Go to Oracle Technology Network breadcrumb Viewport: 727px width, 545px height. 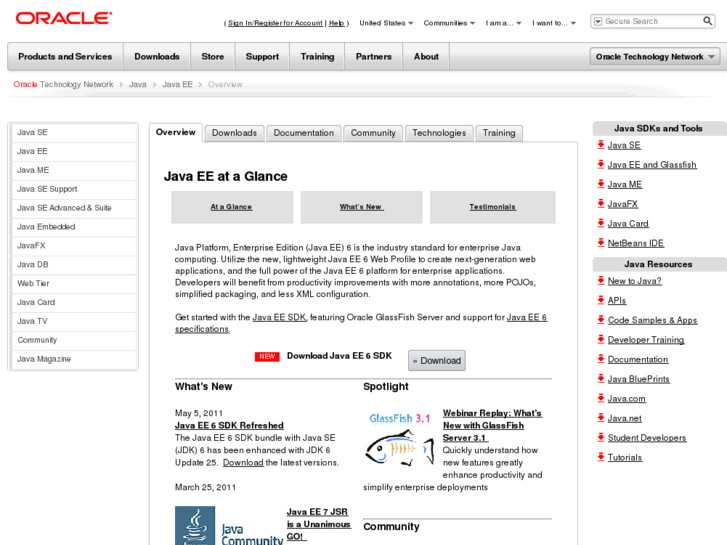[63, 84]
